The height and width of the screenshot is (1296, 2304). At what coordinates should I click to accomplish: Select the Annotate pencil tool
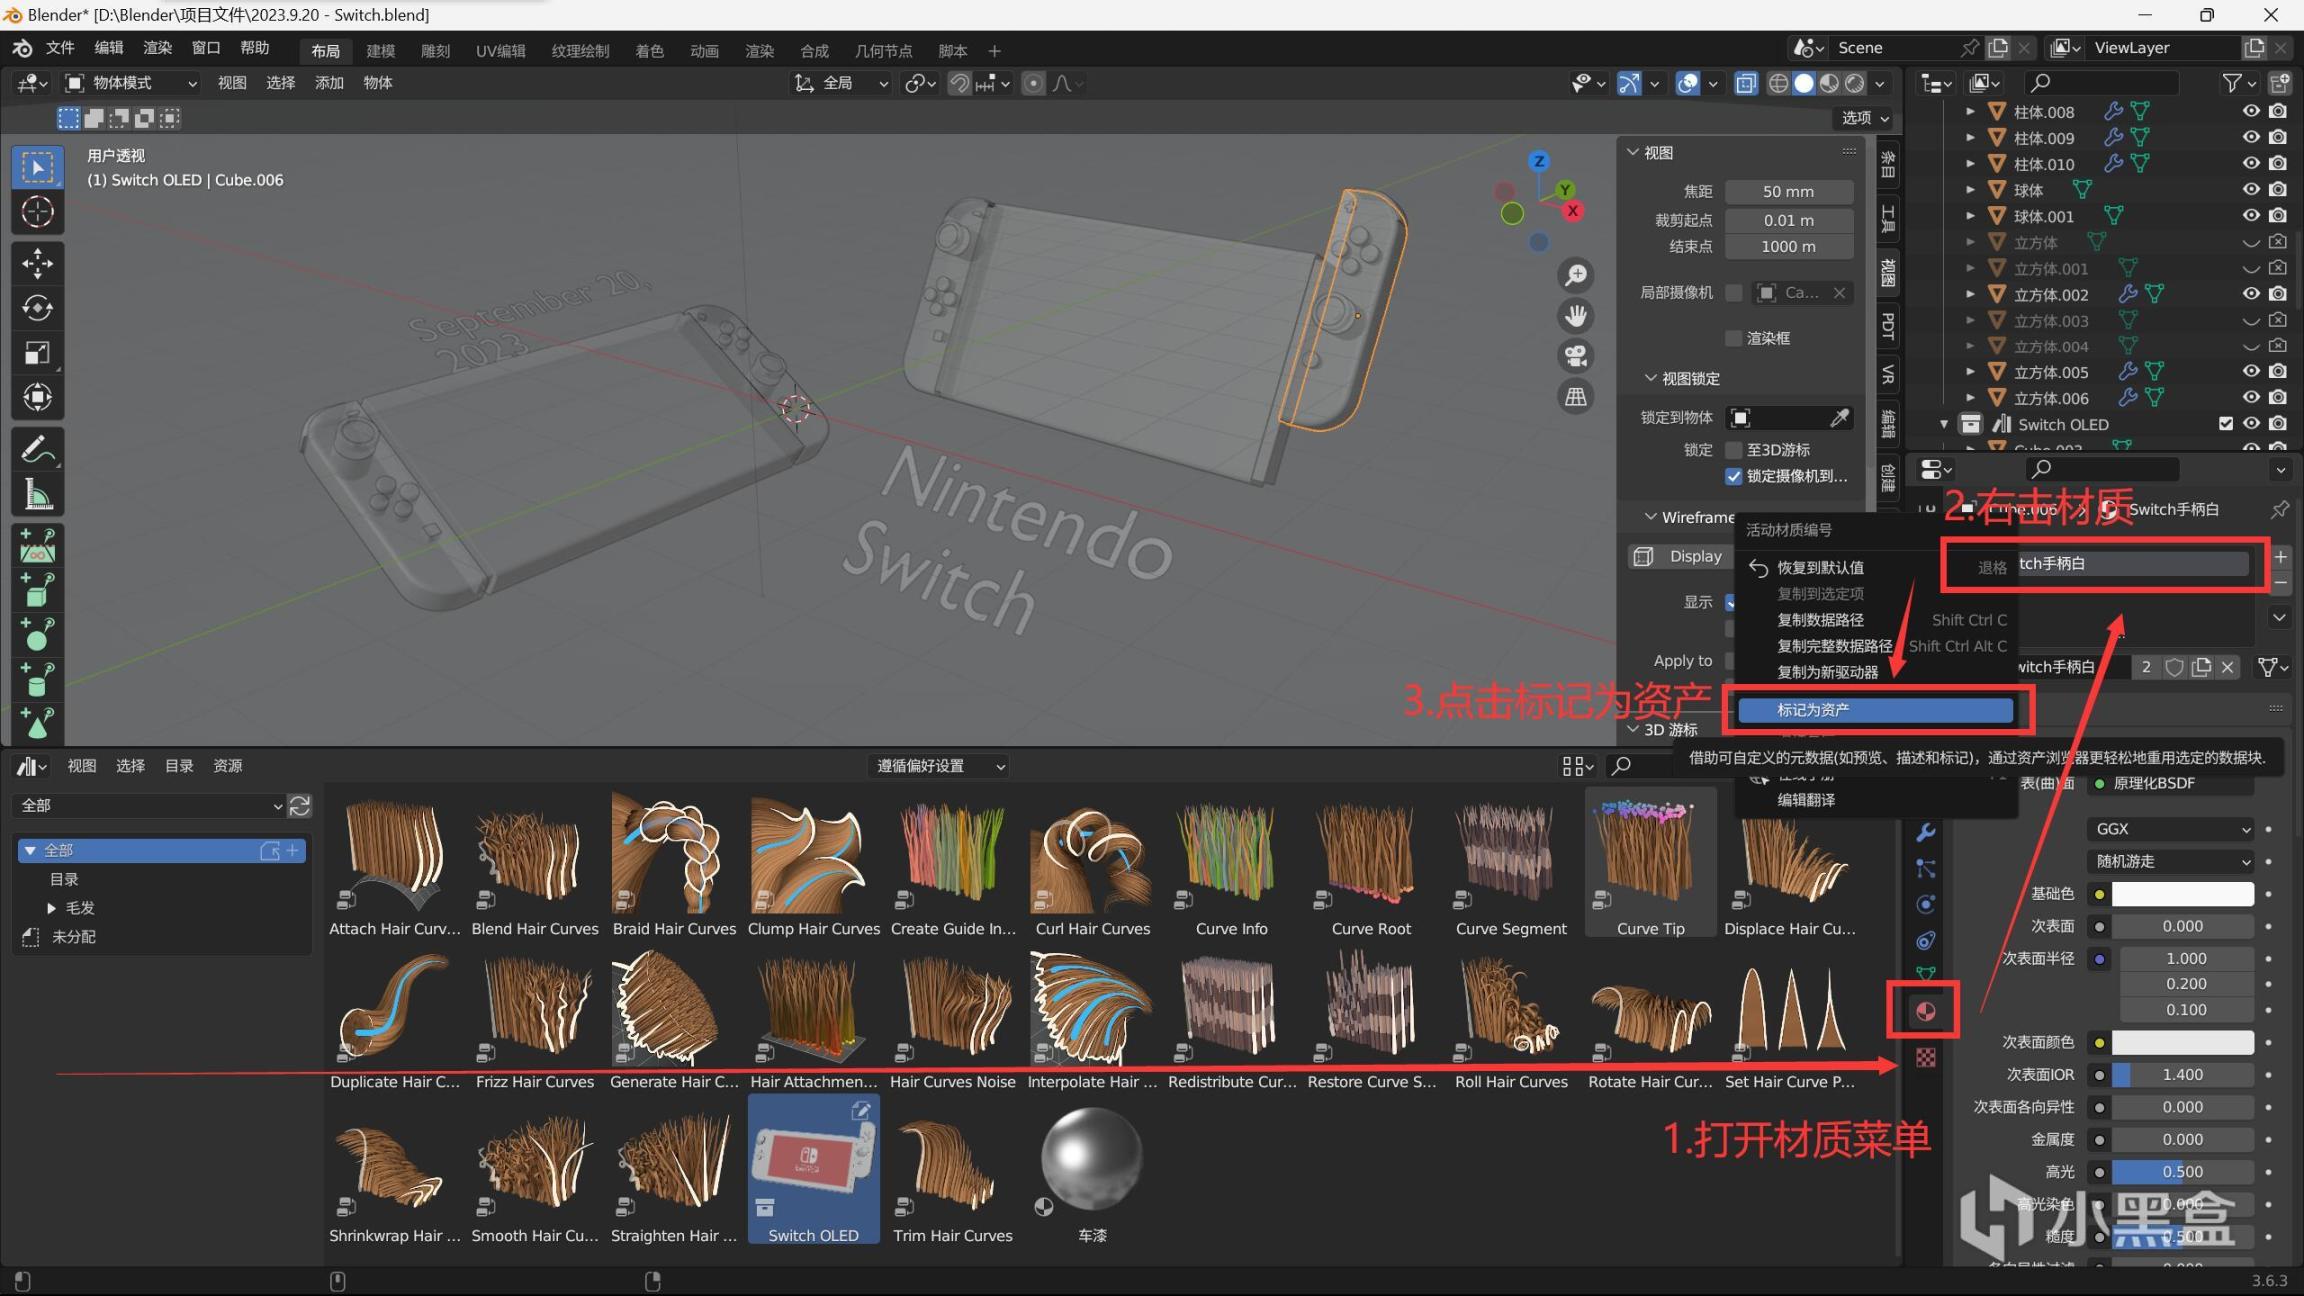click(x=37, y=450)
